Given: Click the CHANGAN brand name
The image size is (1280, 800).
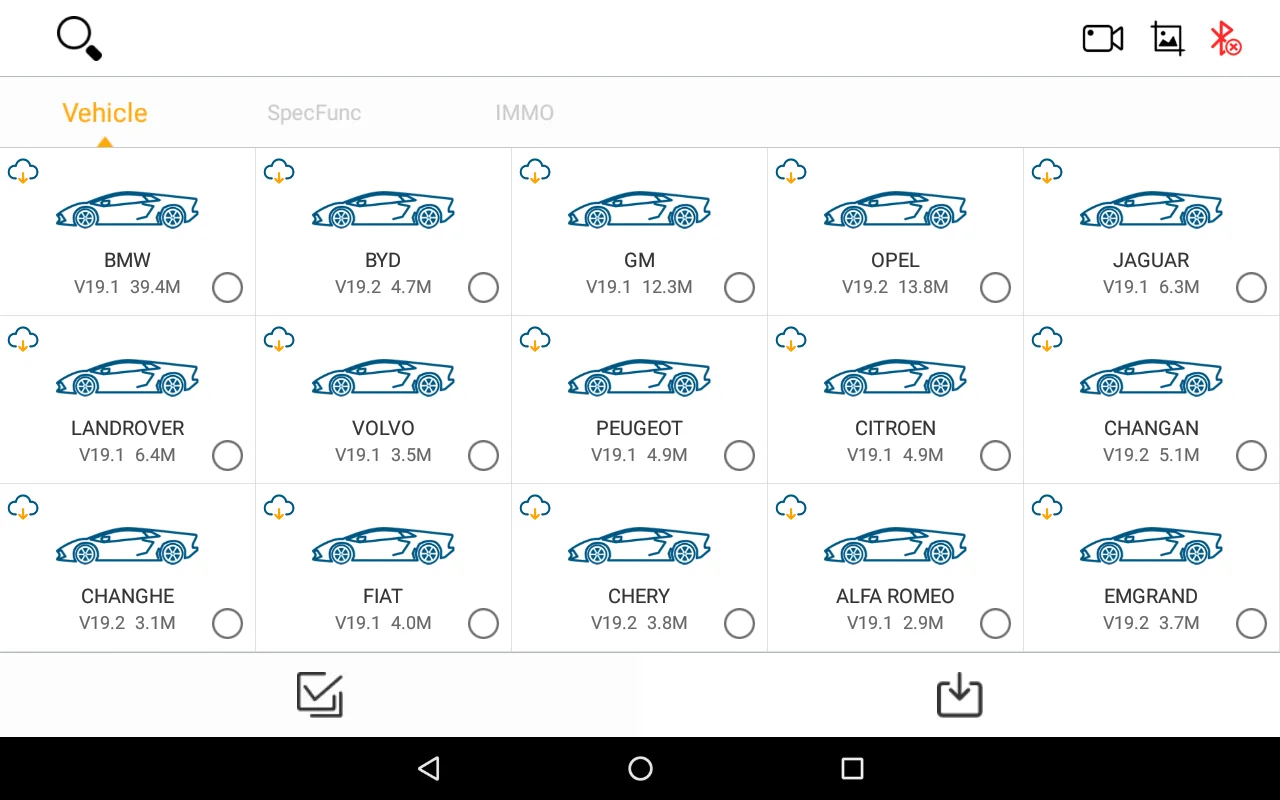Looking at the screenshot, I should [x=1151, y=428].
